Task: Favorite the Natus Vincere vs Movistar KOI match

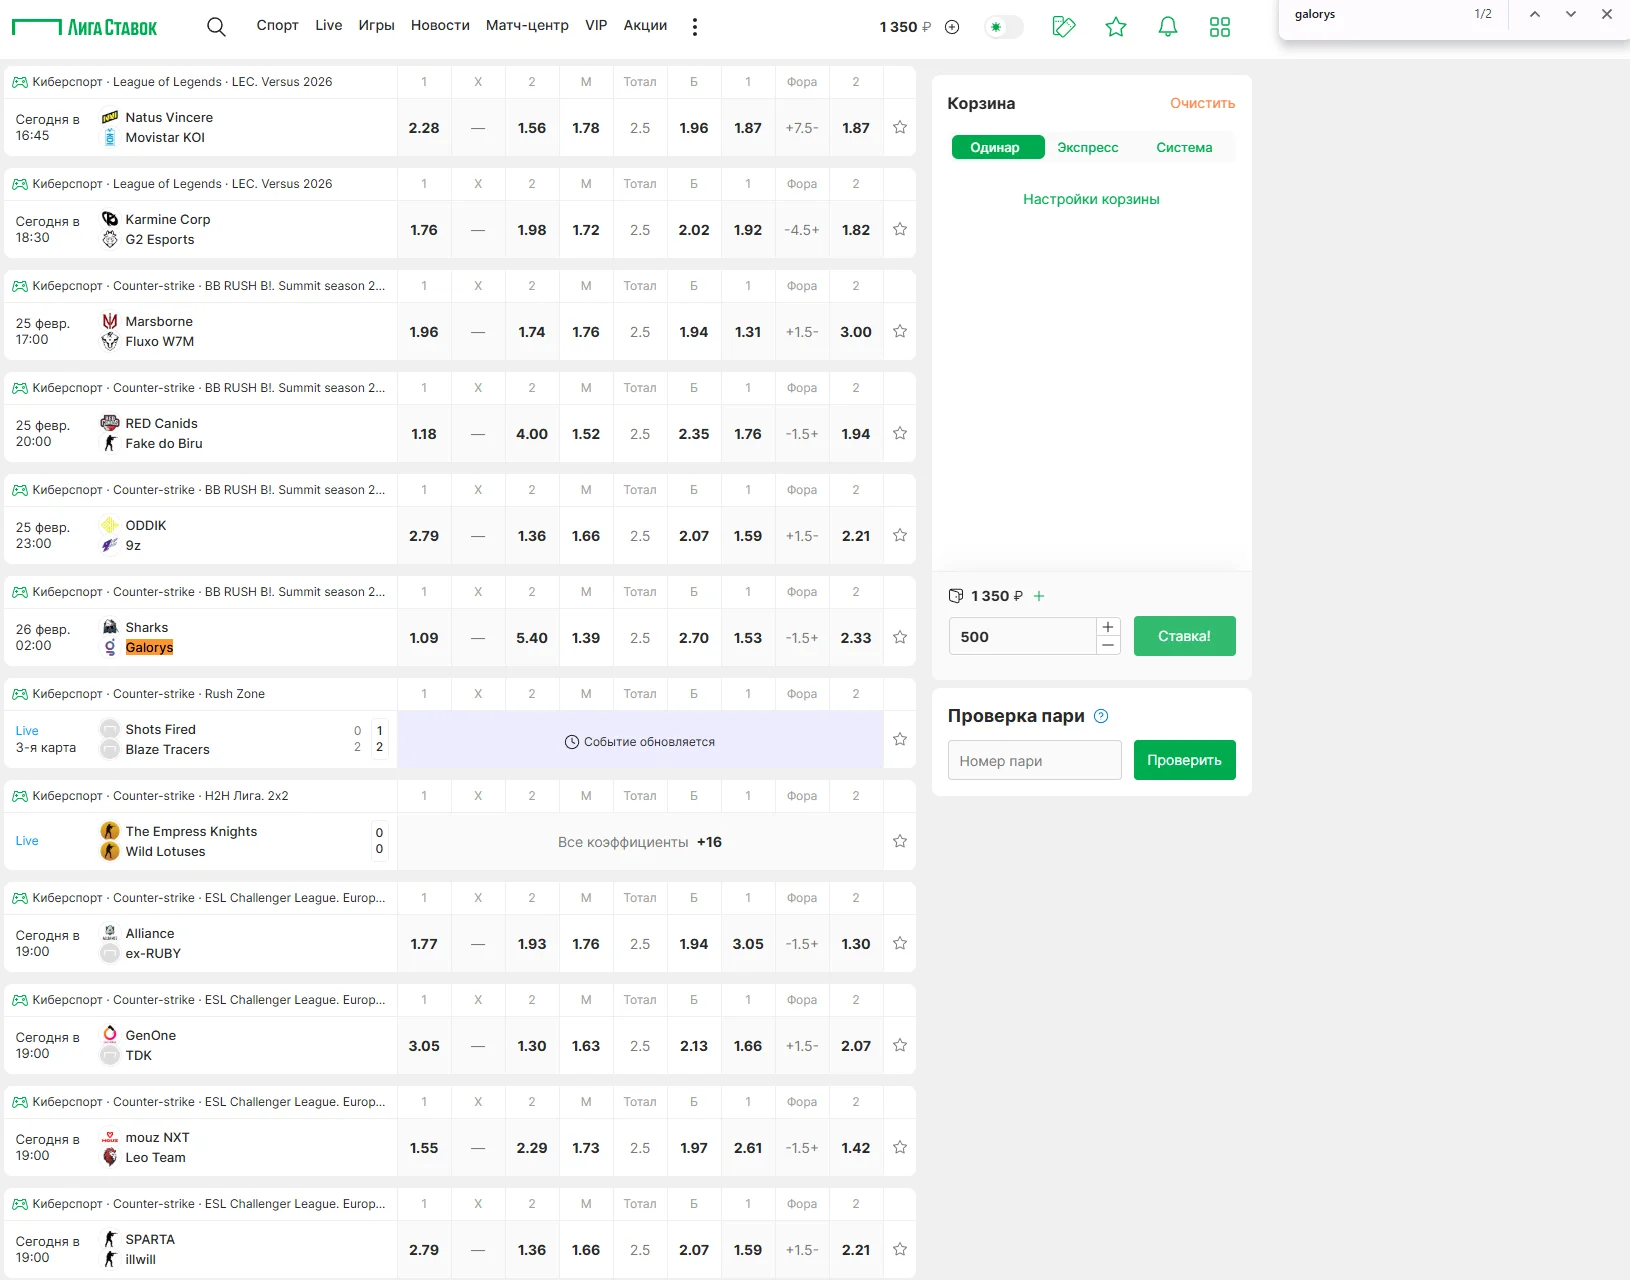Action: click(900, 127)
